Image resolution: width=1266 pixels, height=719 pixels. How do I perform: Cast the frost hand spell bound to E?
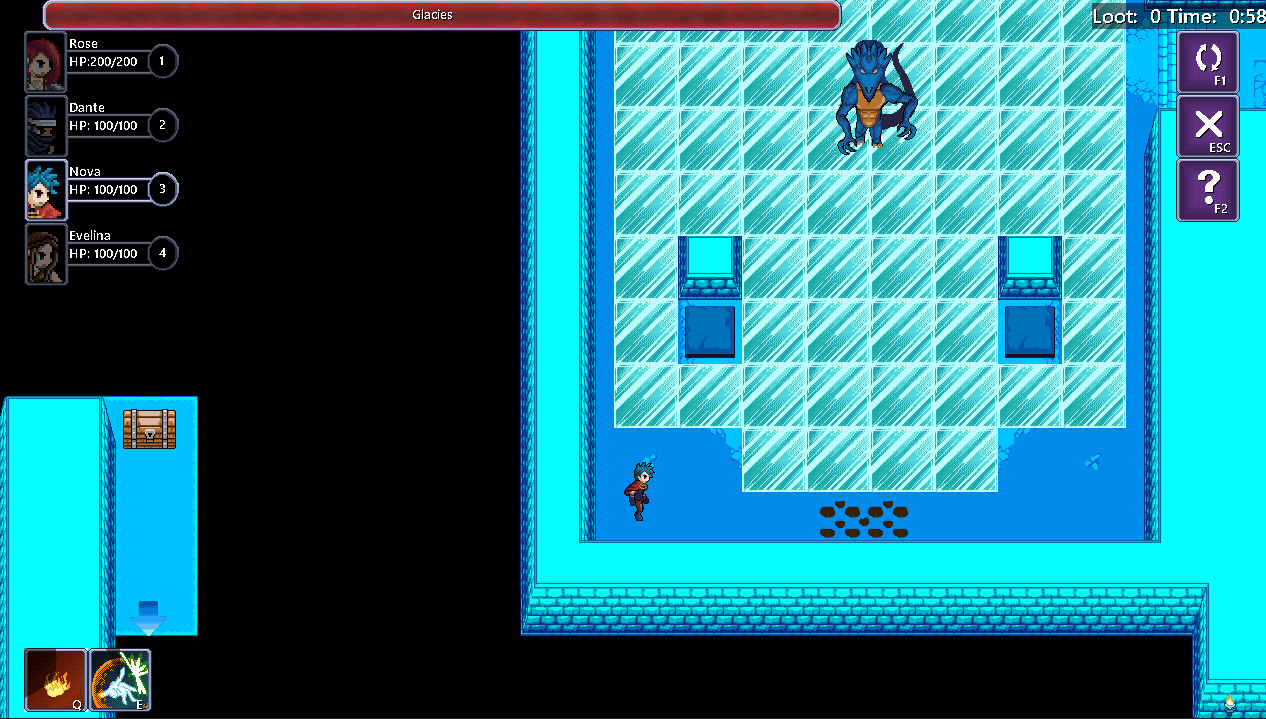120,680
